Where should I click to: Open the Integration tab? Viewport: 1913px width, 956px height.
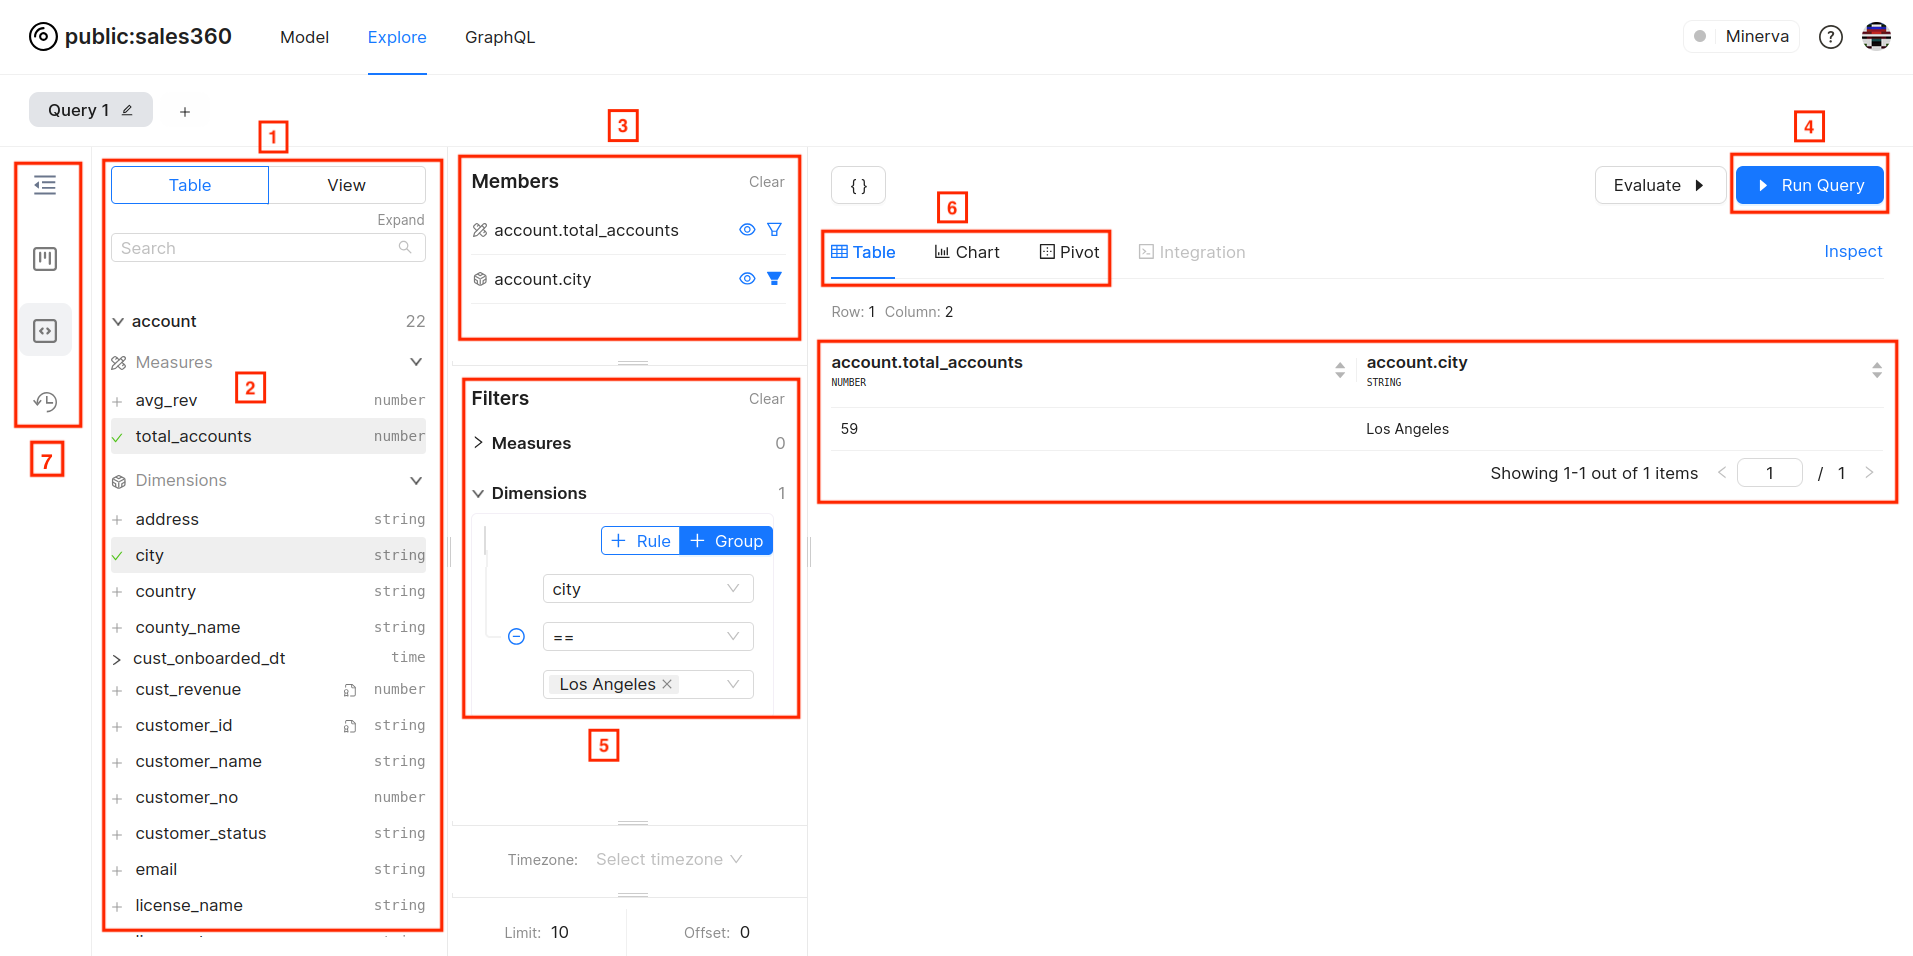point(1192,252)
